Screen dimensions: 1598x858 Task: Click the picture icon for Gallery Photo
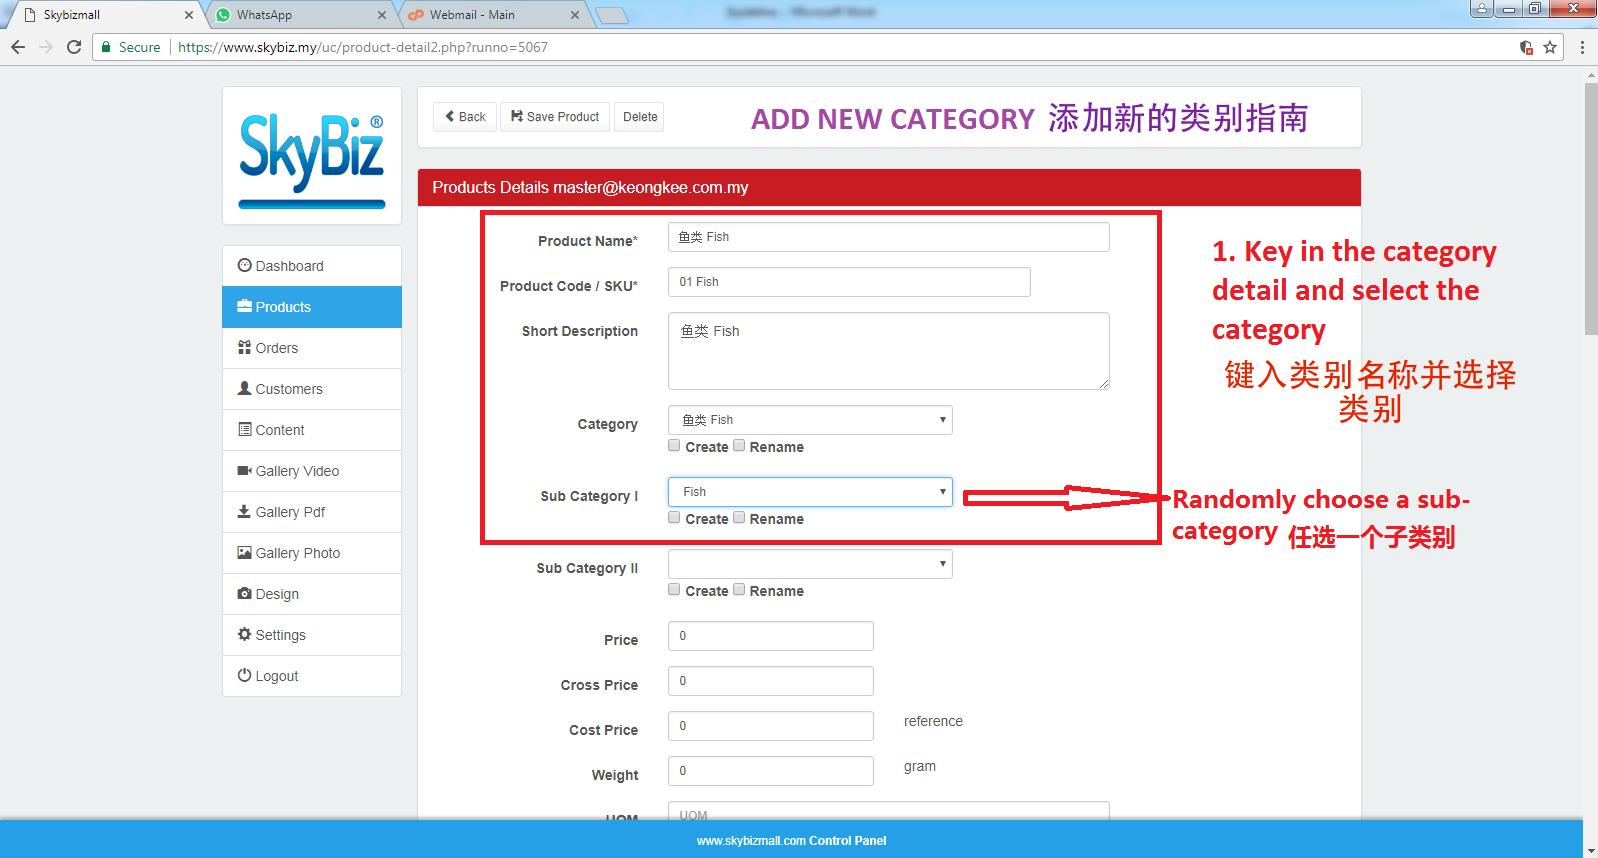tap(244, 552)
